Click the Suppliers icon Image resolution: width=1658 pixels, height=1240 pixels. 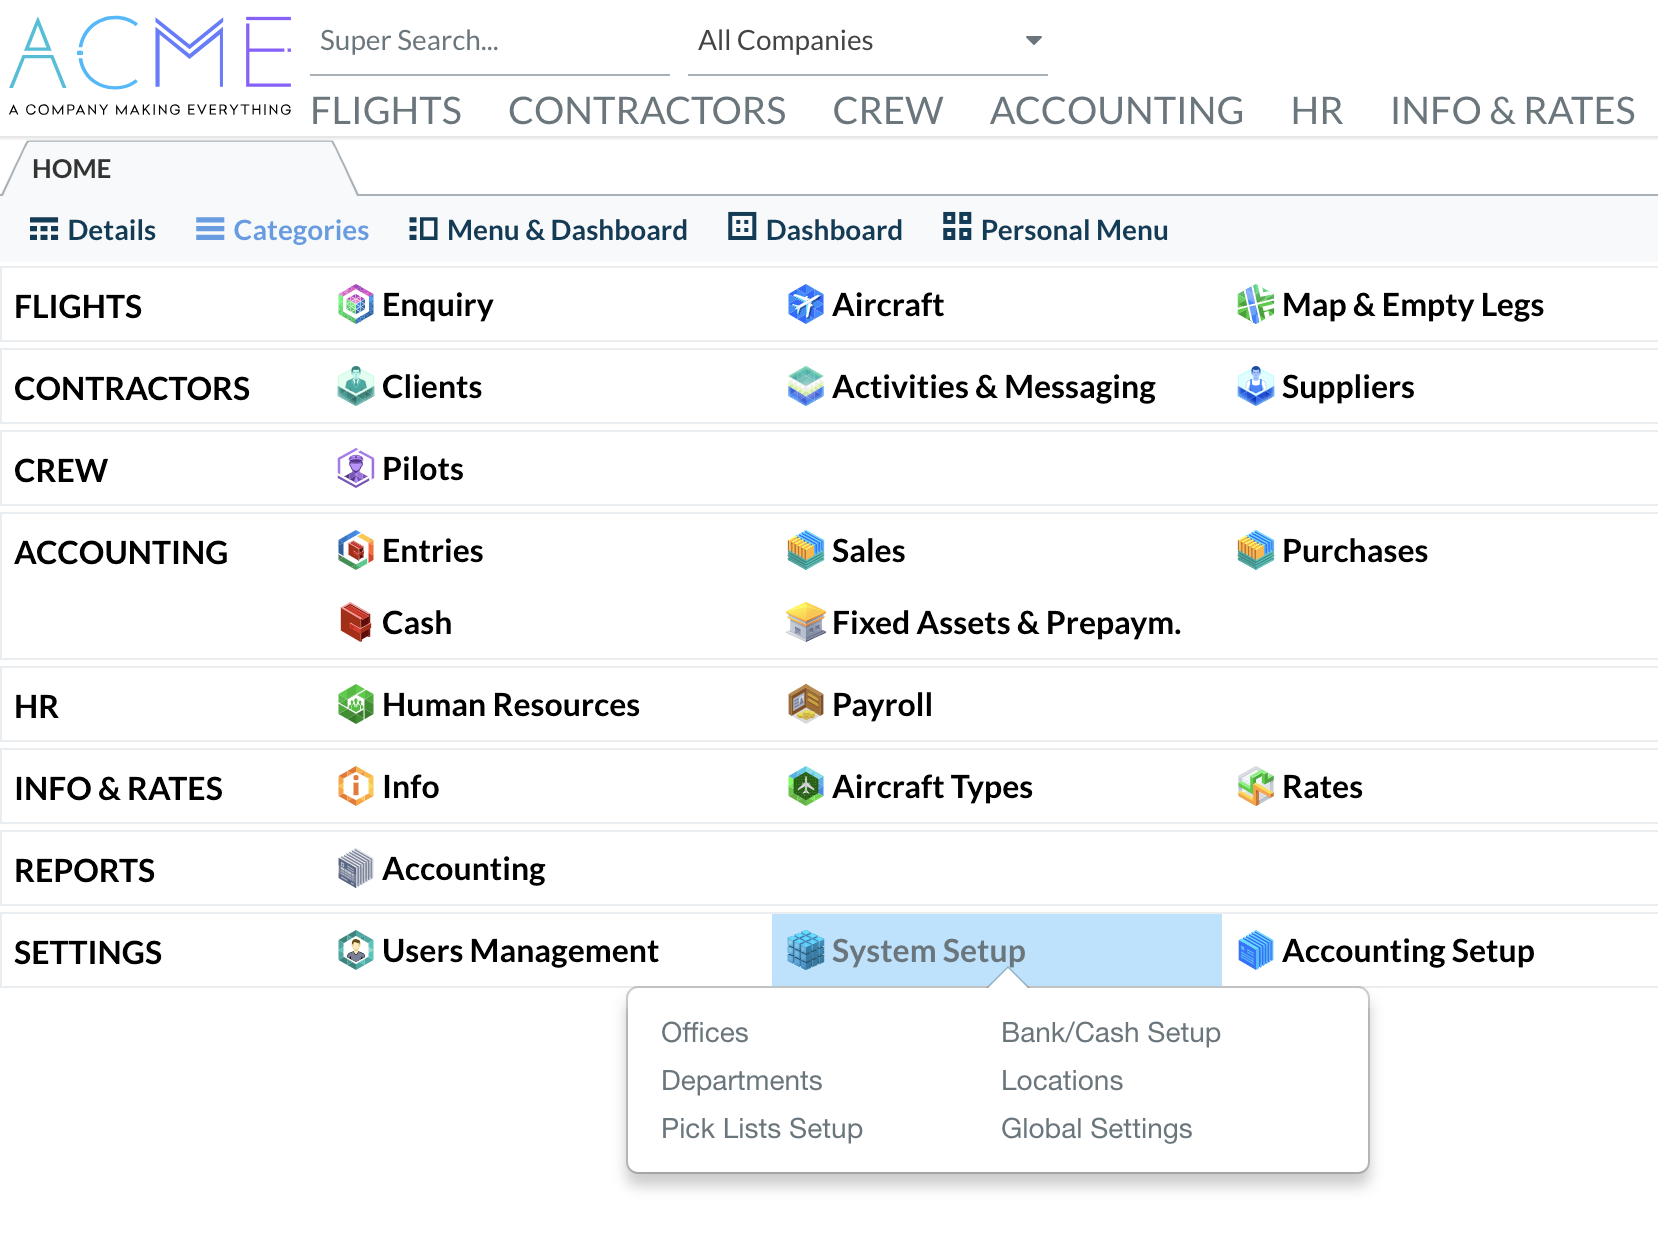[x=1255, y=387]
